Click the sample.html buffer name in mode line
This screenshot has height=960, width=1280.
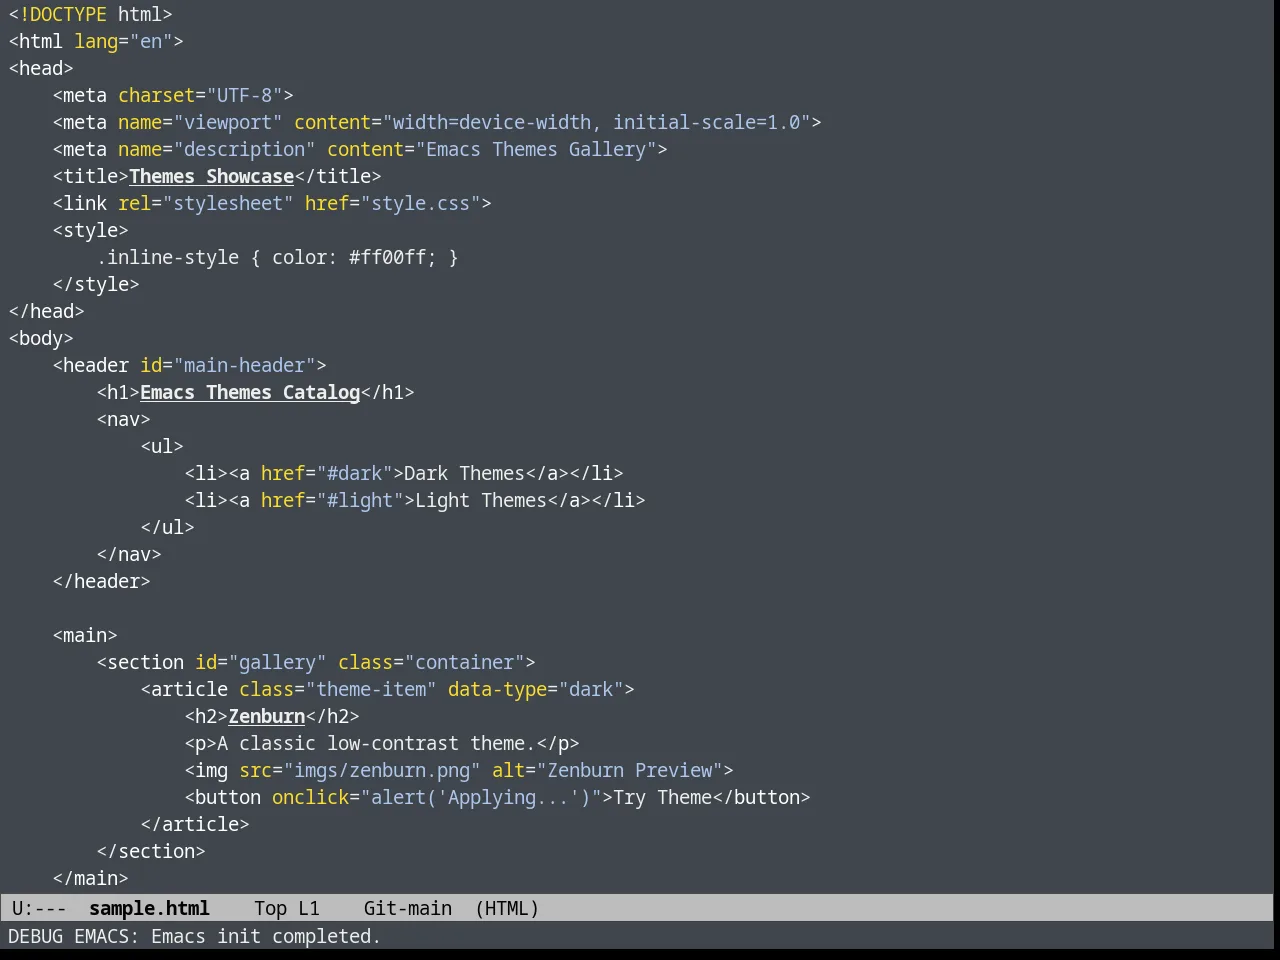[149, 908]
